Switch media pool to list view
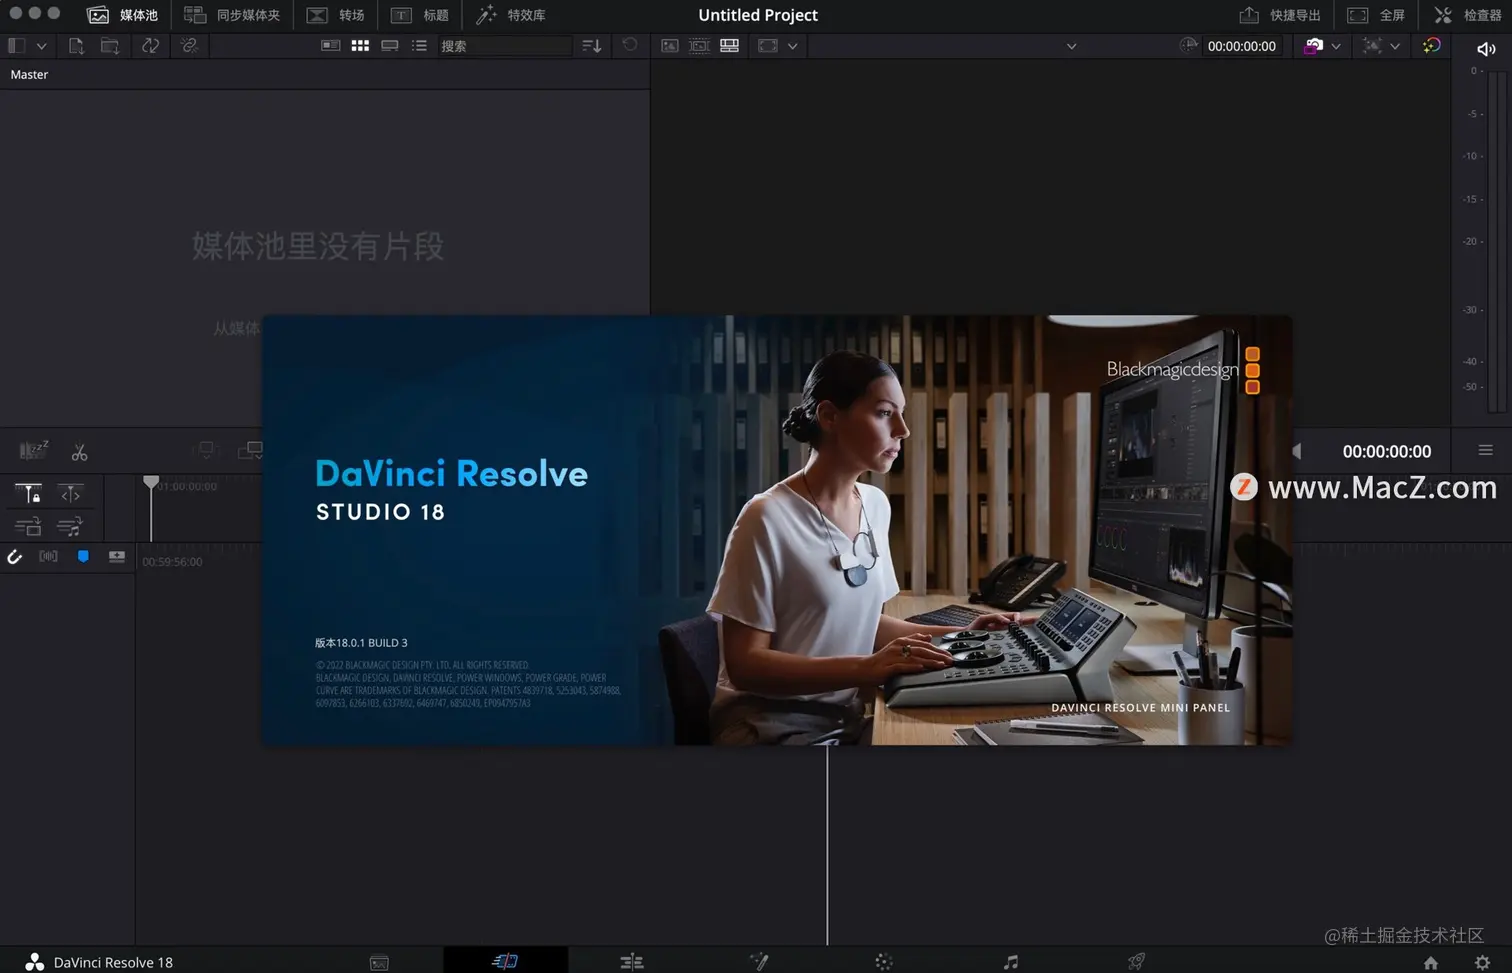 tap(419, 46)
